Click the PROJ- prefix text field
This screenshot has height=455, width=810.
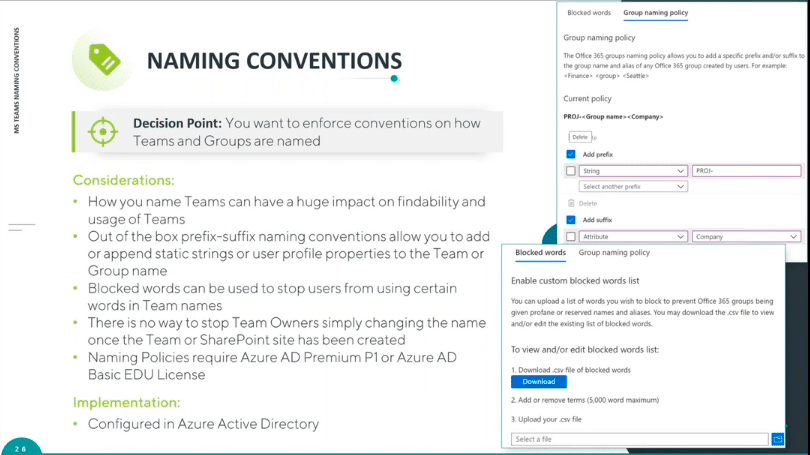click(x=746, y=171)
